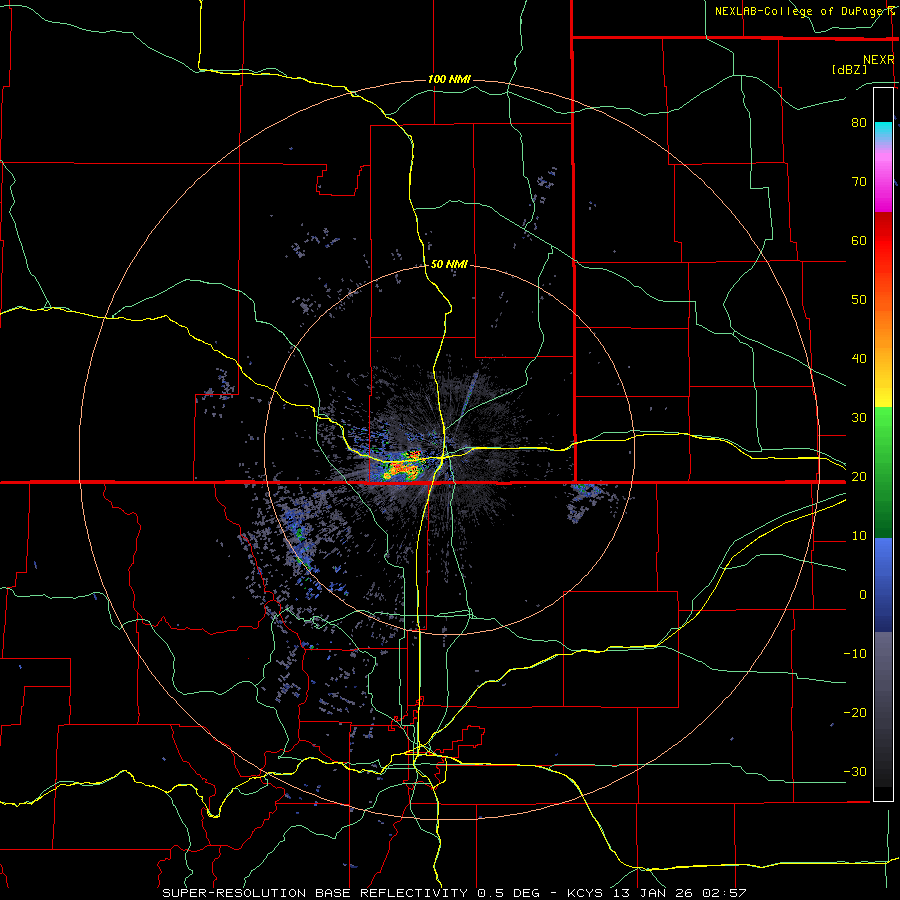The image size is (900, 900).
Task: Click the 40 dBZ legend value
Action: [x=859, y=358]
